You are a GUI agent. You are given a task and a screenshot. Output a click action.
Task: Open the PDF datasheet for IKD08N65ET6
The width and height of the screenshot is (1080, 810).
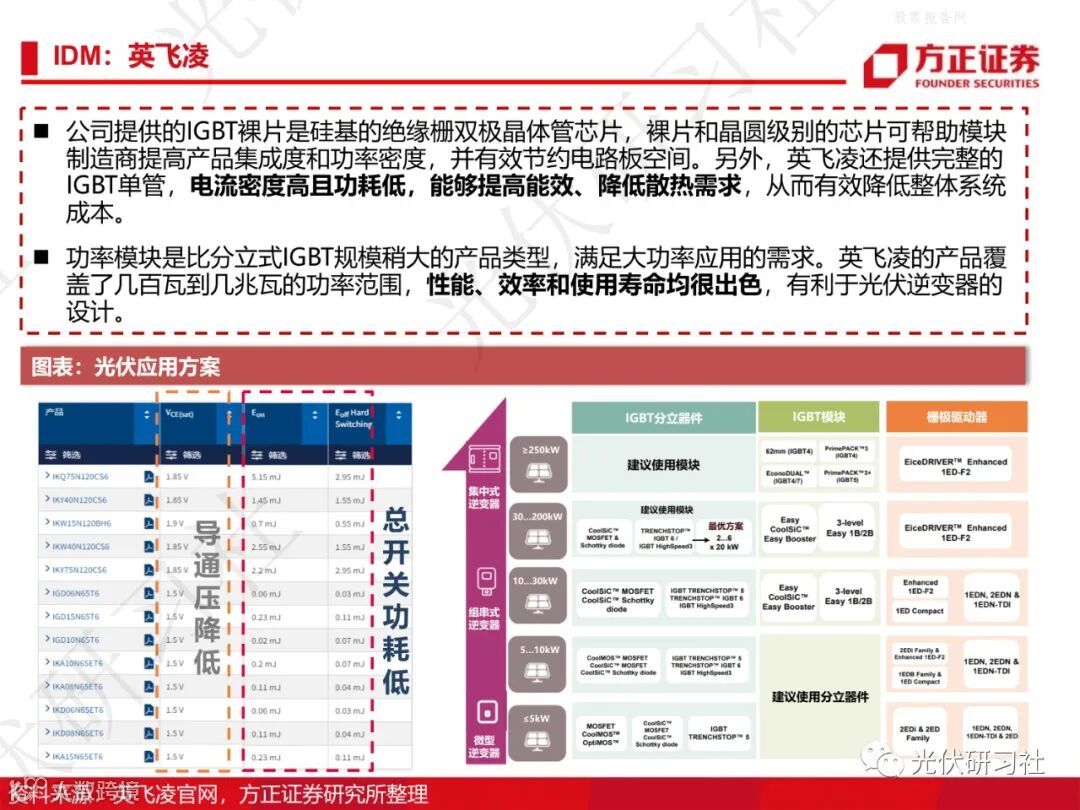tap(149, 734)
